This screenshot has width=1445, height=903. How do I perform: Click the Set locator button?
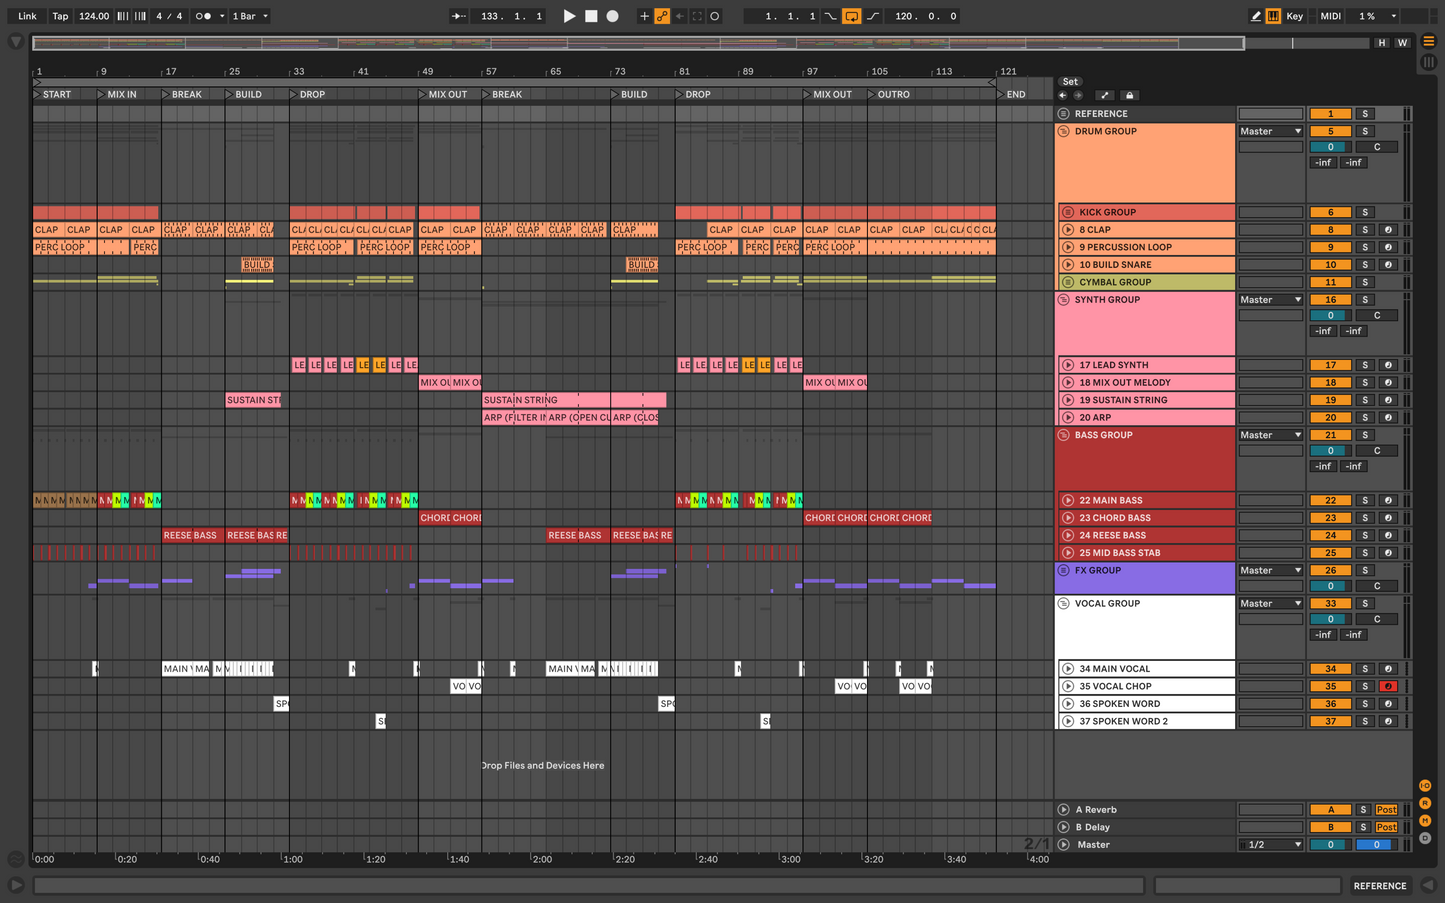point(1070,82)
